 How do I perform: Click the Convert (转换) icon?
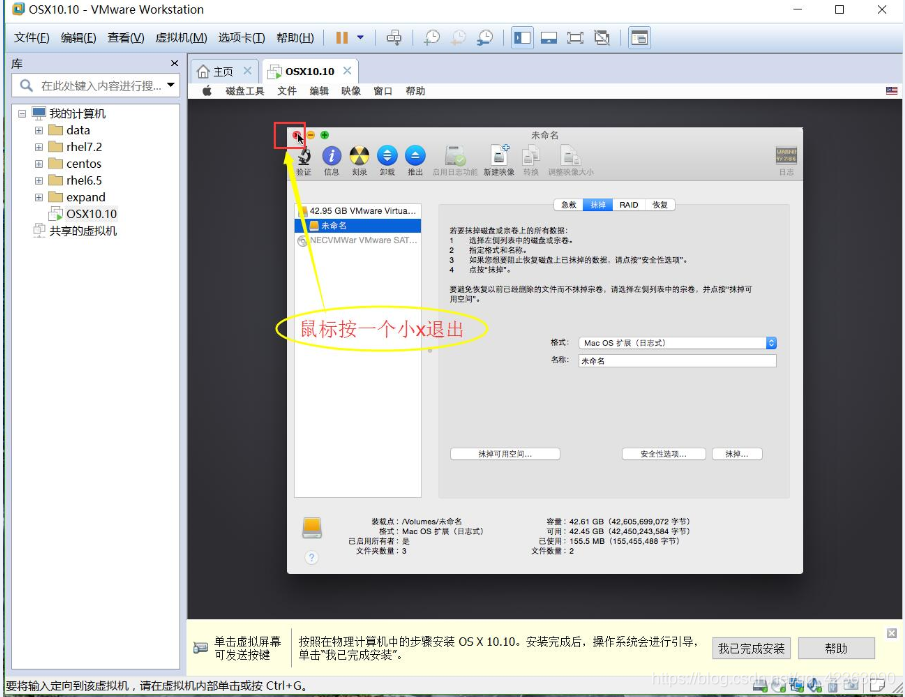coord(530,156)
